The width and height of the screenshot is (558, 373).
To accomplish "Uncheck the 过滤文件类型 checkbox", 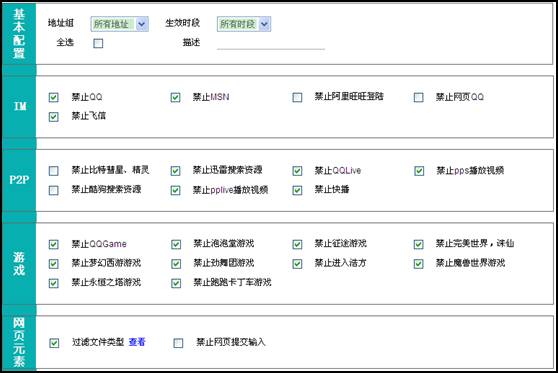I will coord(54,343).
